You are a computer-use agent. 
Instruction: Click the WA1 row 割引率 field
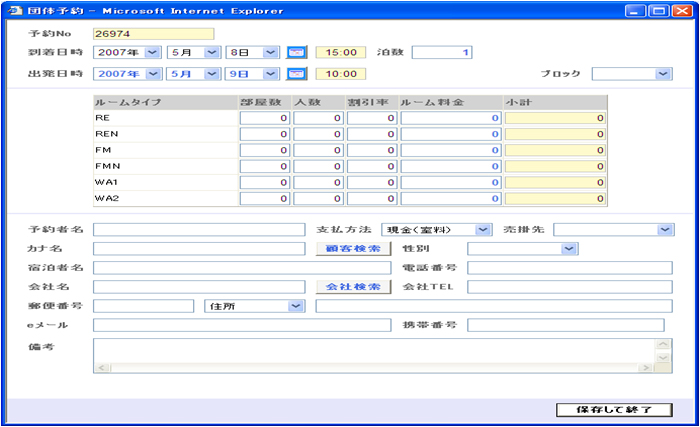(372, 182)
